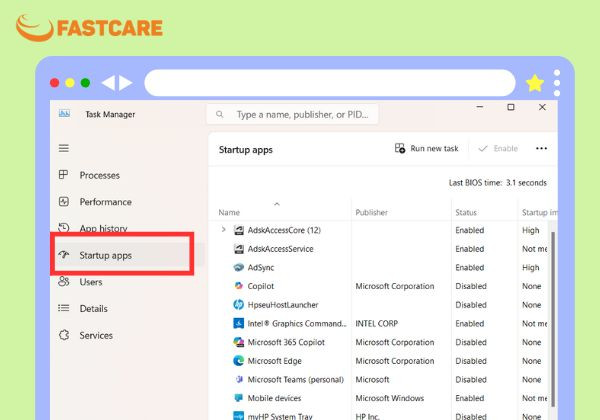Close the Task Manager window
This screenshot has height=420, width=600.
coord(542,107)
